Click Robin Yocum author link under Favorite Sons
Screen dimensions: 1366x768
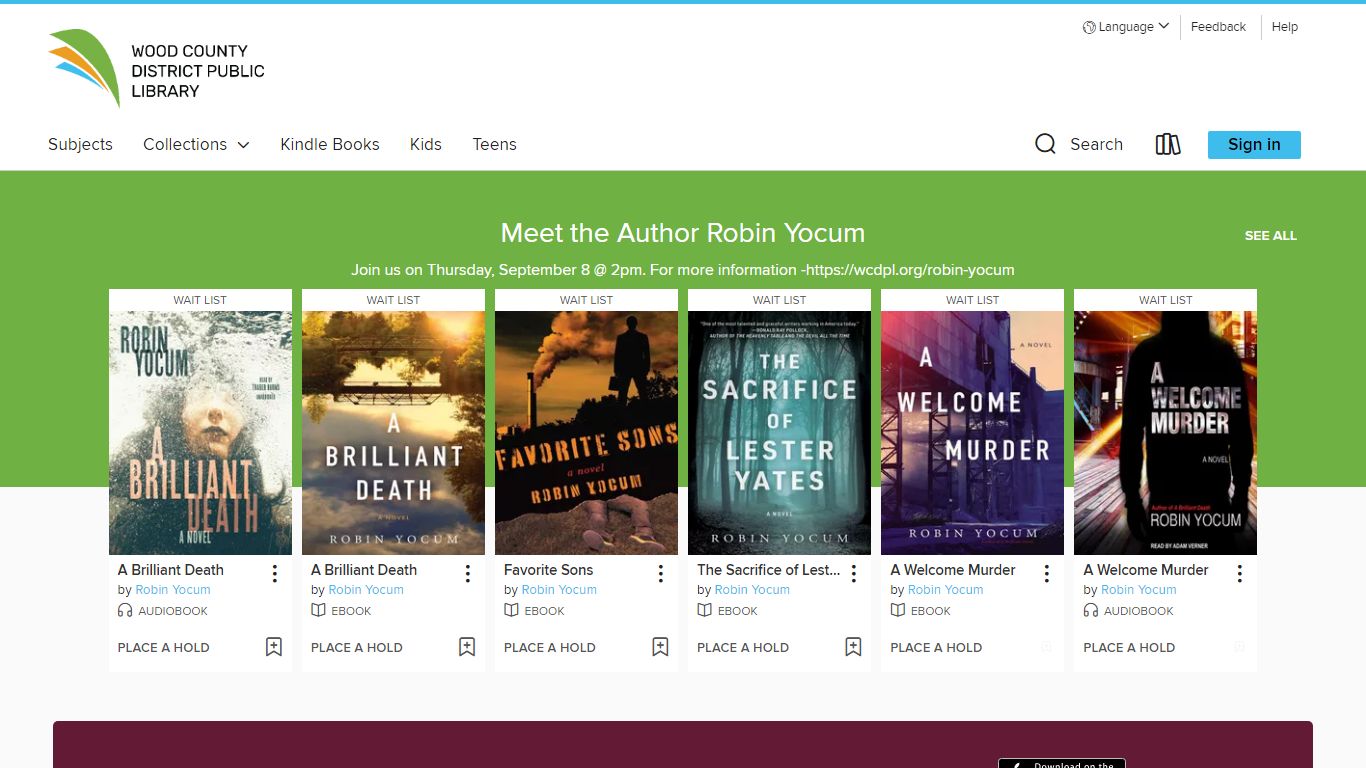(x=559, y=590)
